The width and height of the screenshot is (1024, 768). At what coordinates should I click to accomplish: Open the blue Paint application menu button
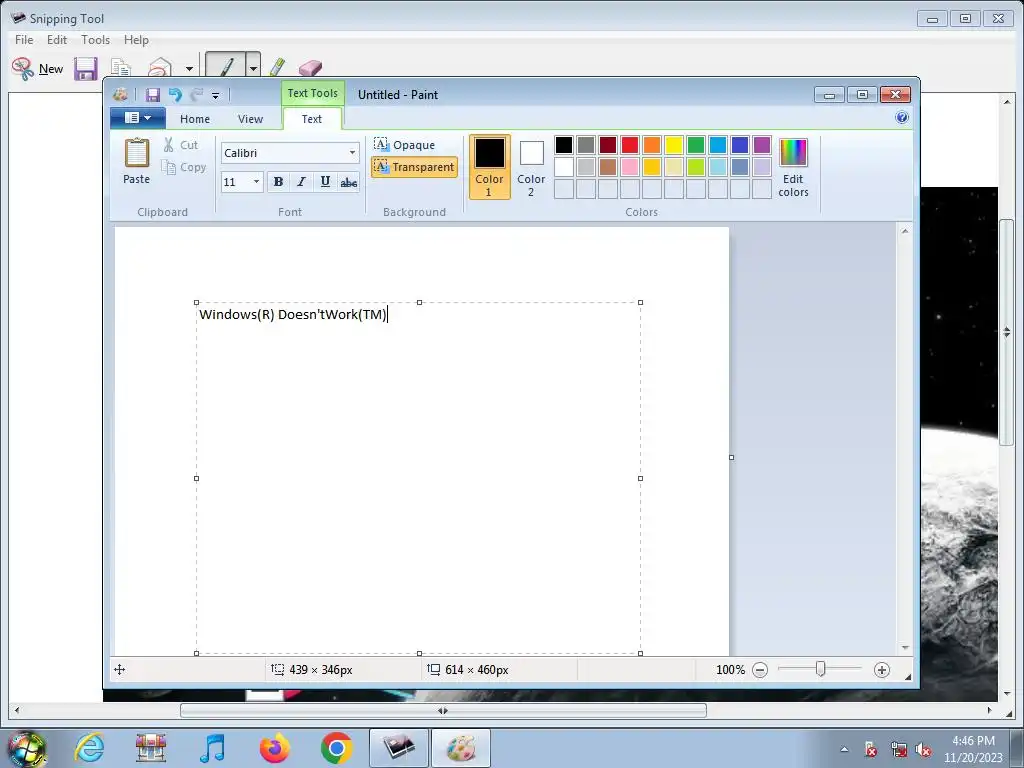(x=138, y=118)
